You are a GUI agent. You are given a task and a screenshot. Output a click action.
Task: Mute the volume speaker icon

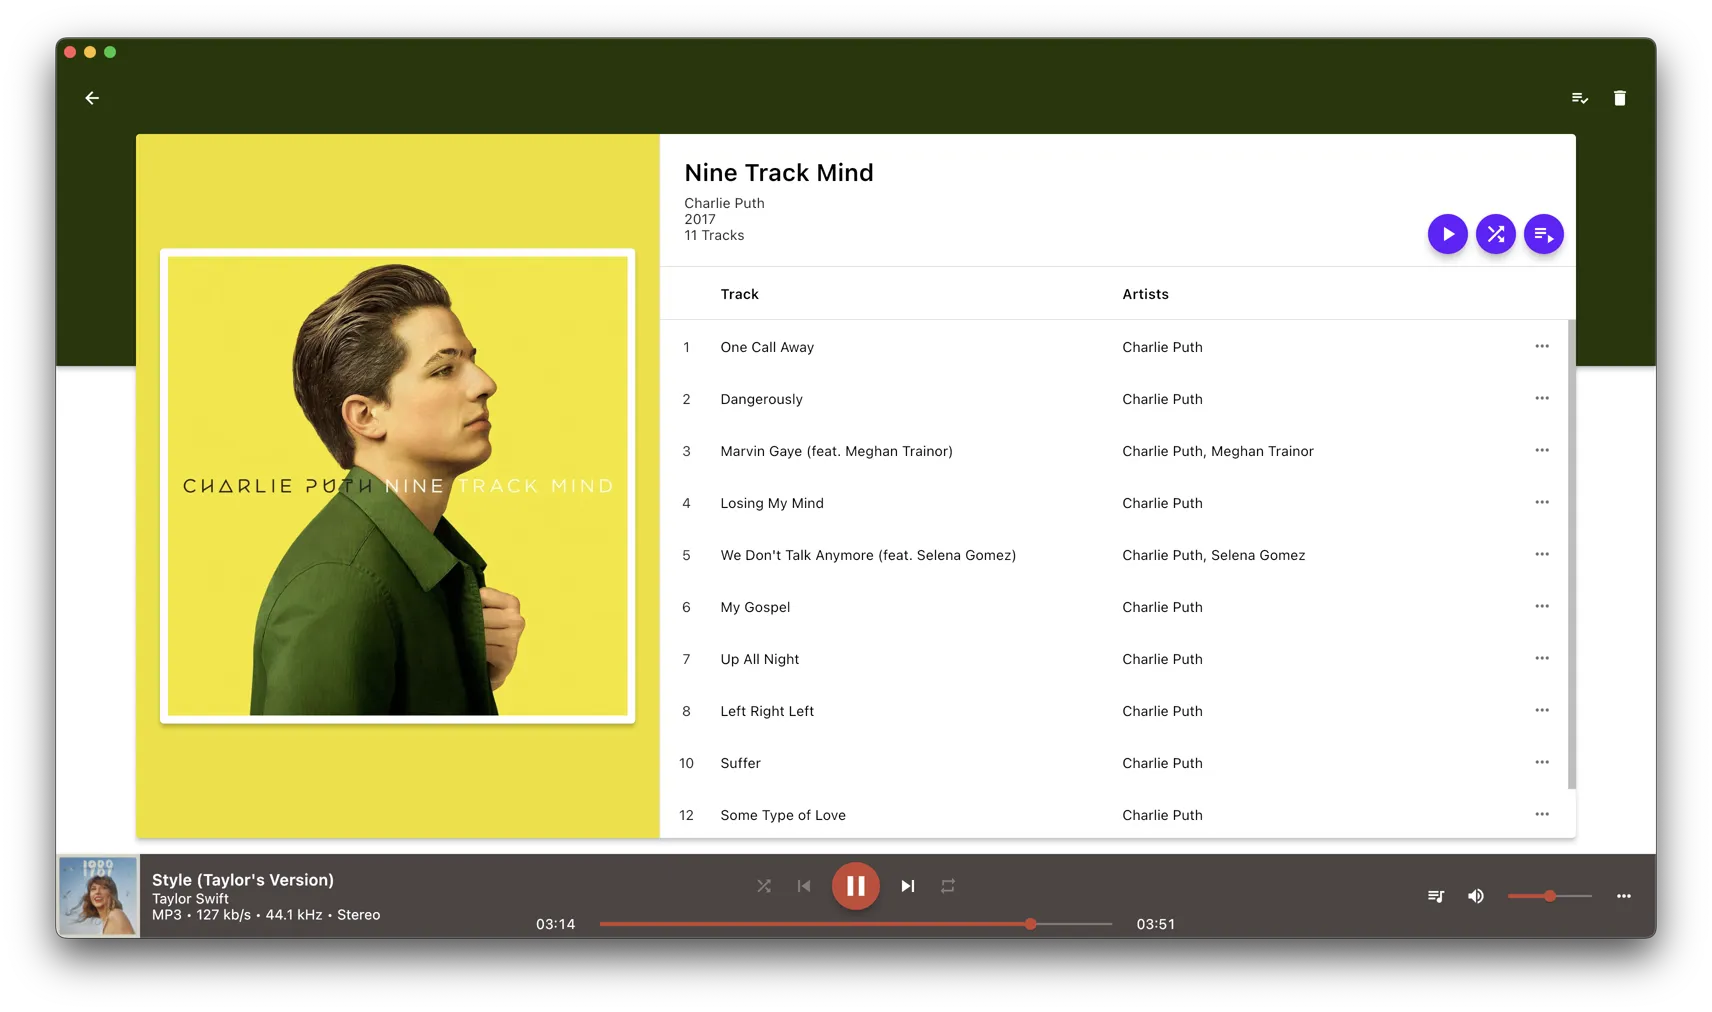tap(1476, 896)
